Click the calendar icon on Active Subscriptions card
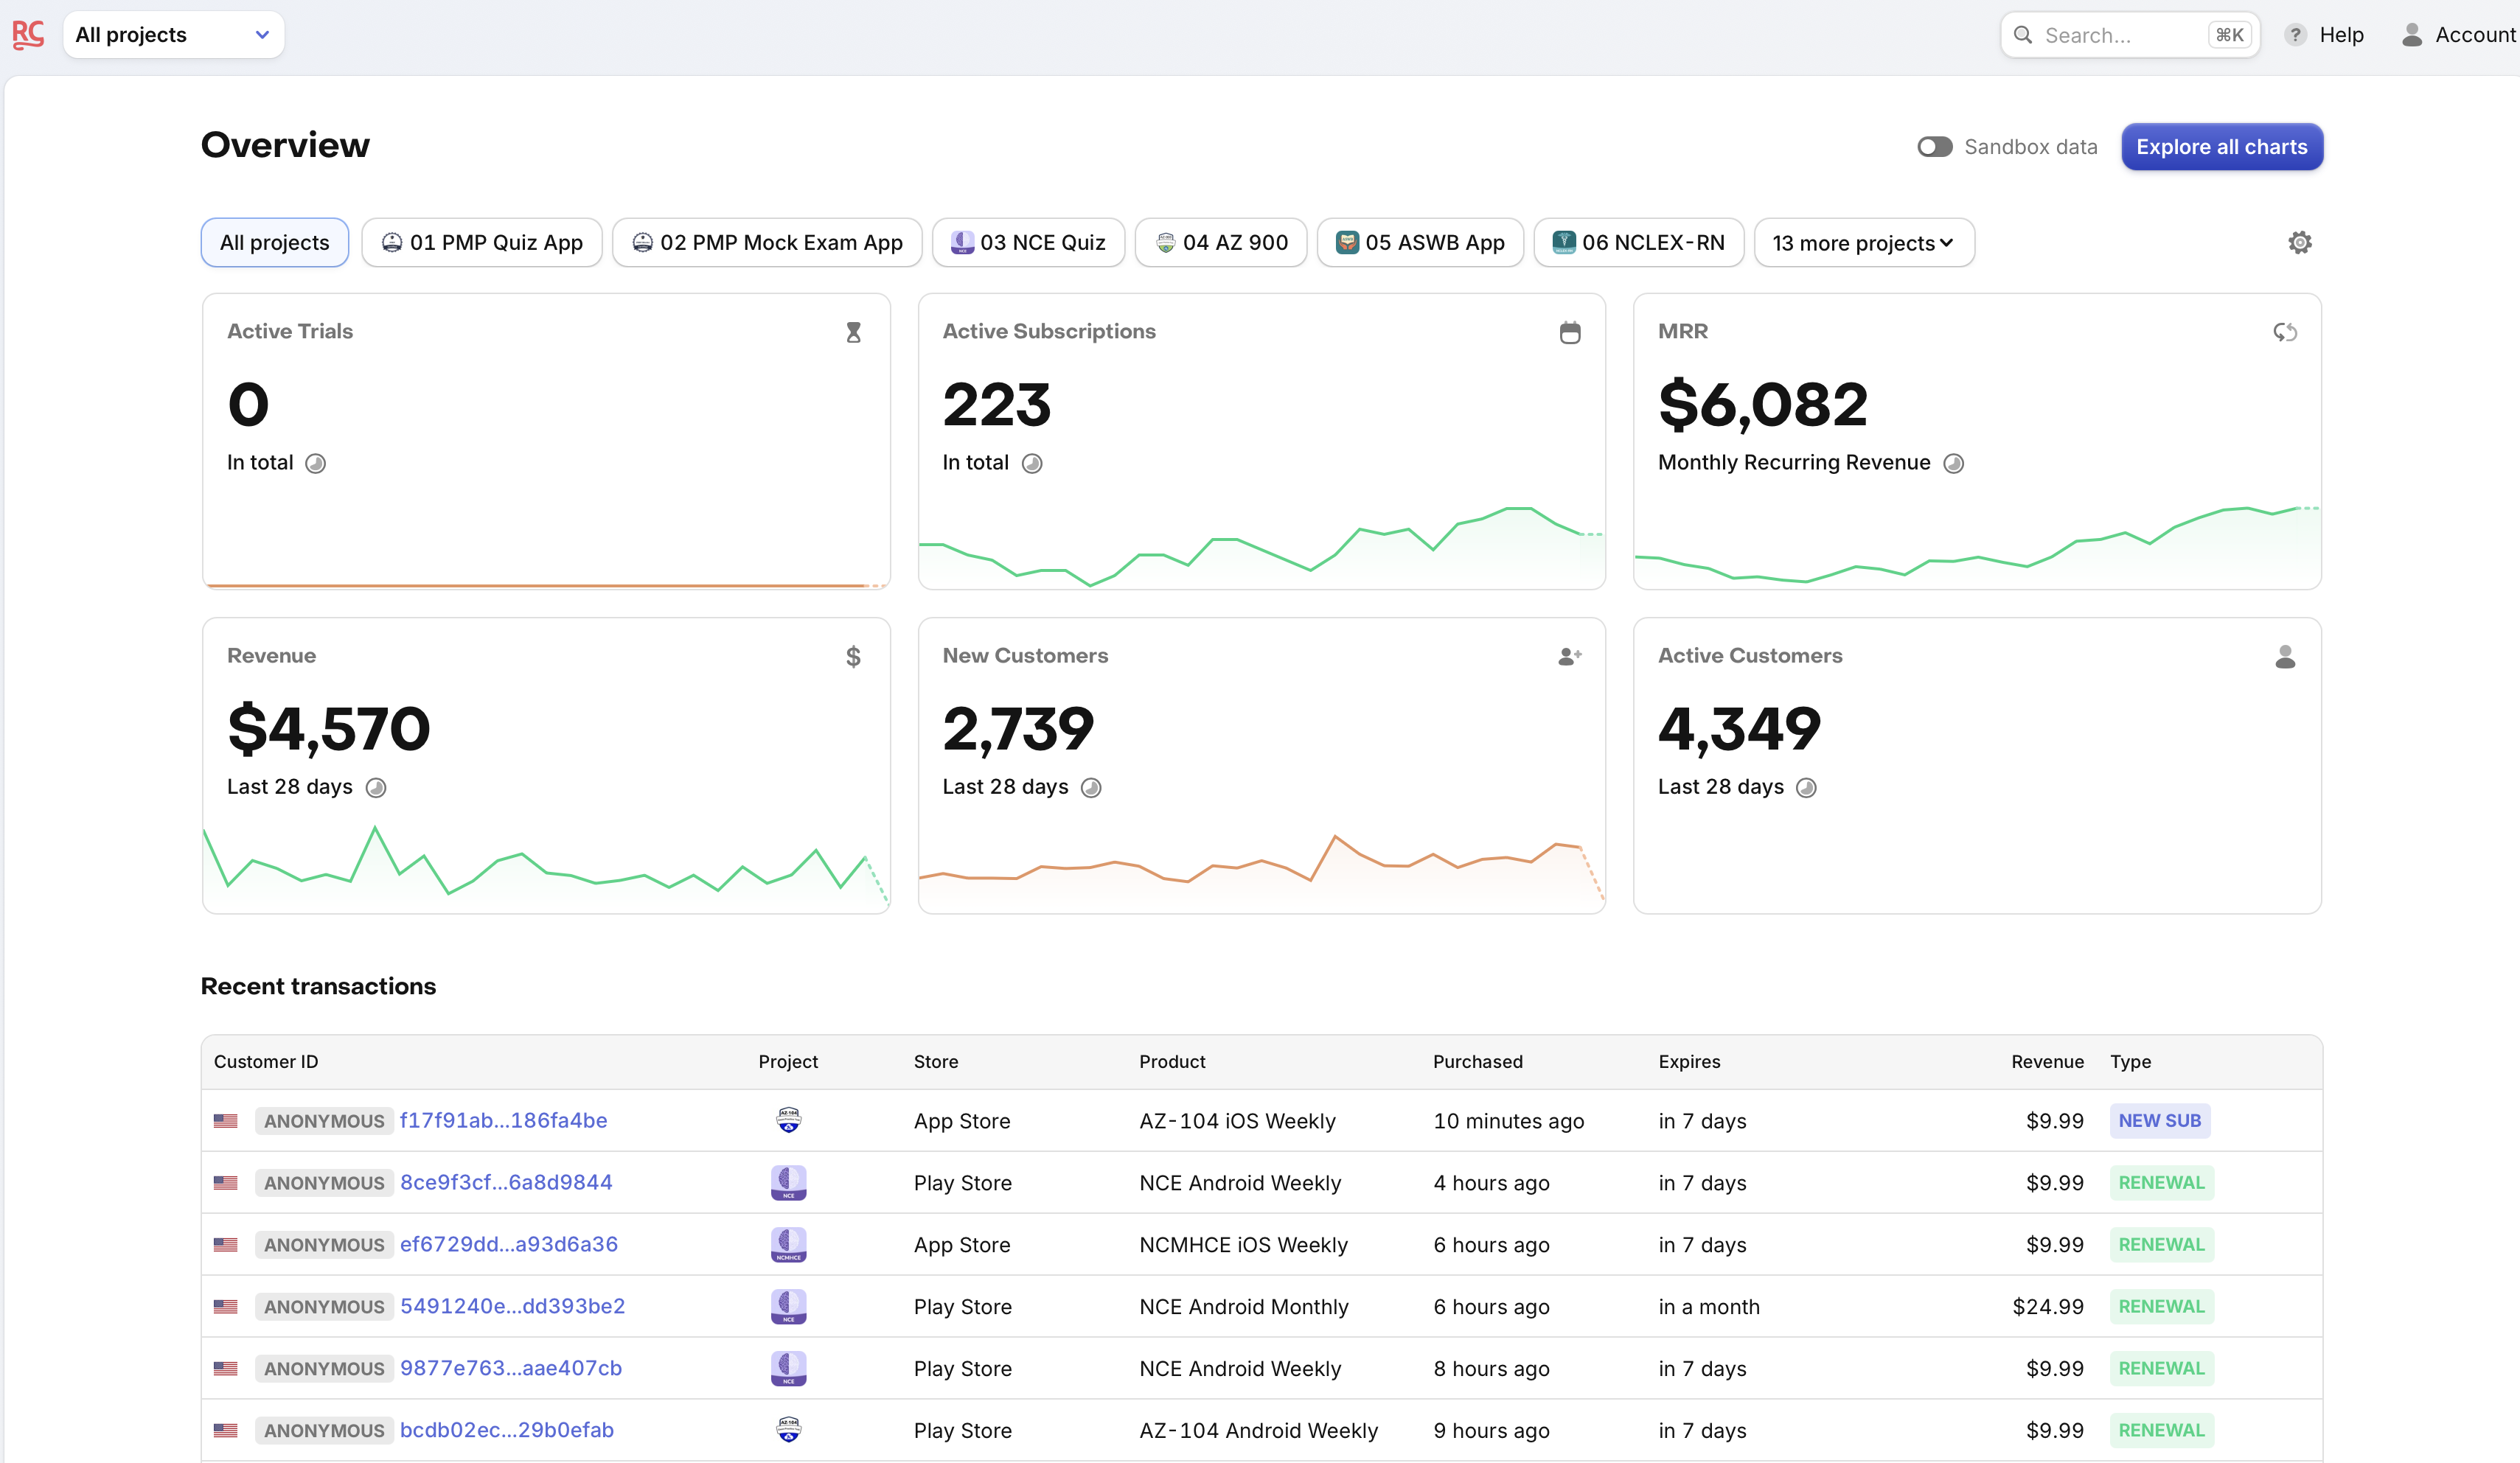This screenshot has height=1463, width=2520. (1570, 331)
